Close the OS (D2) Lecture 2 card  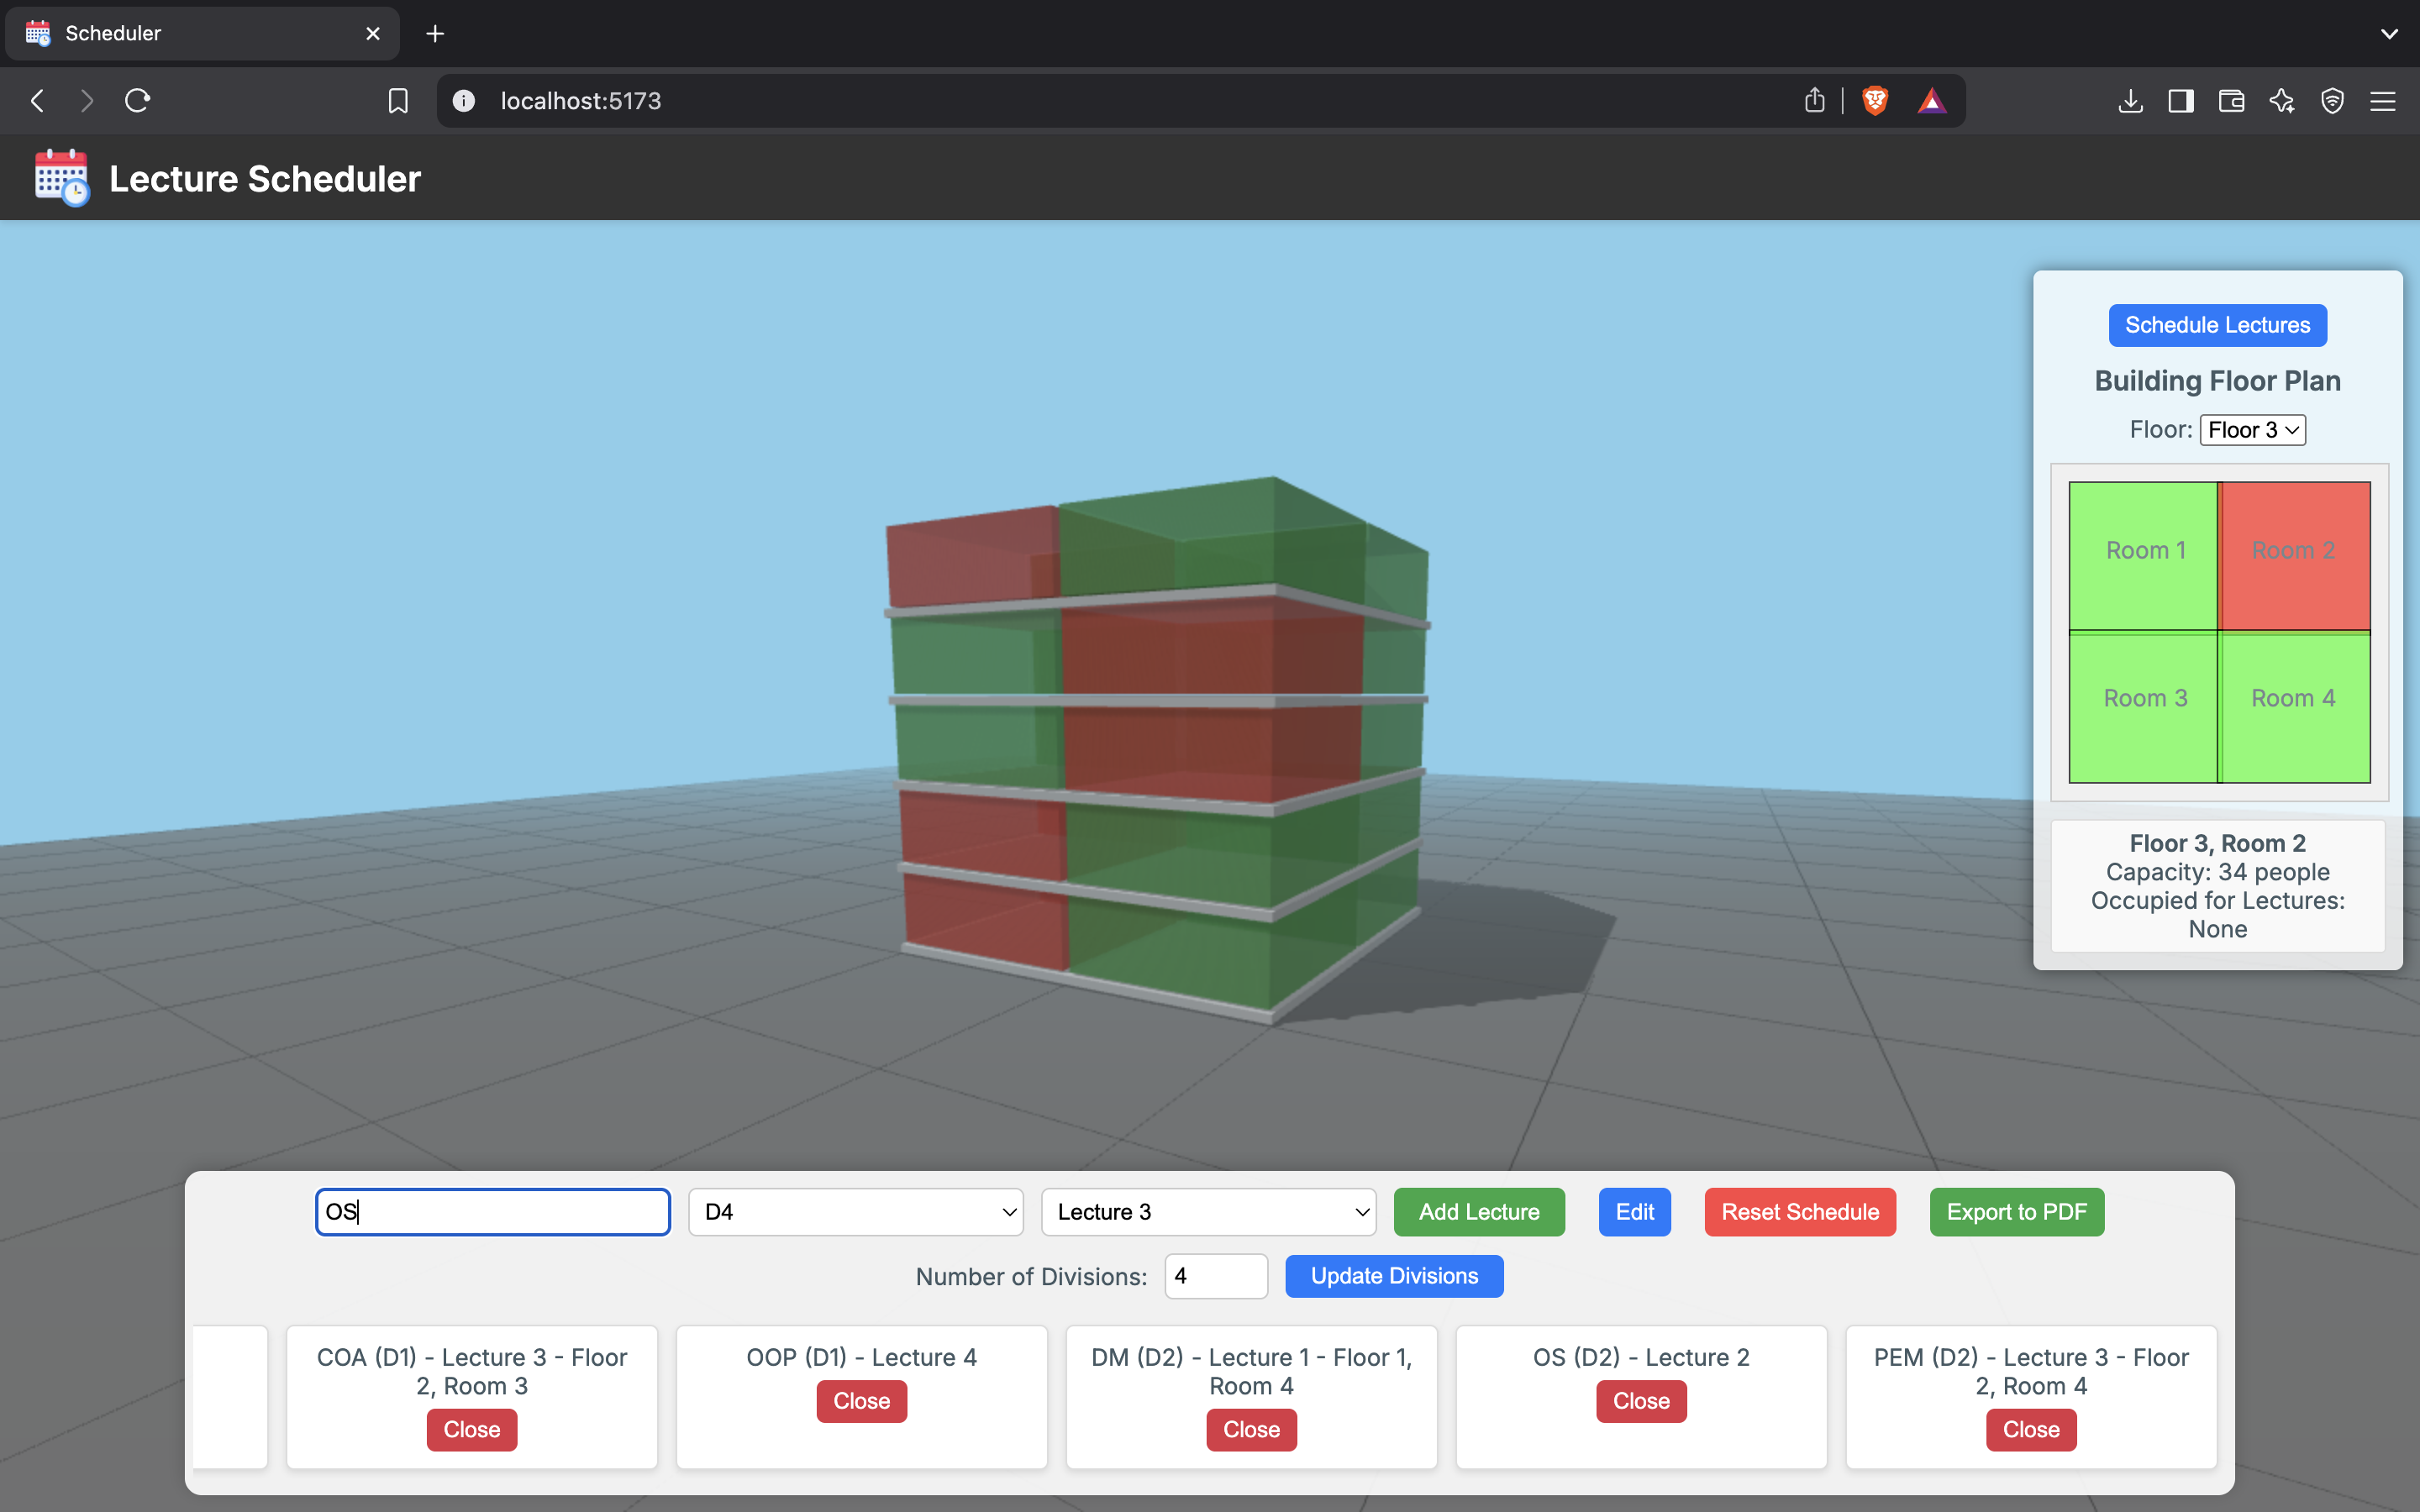coord(1640,1401)
